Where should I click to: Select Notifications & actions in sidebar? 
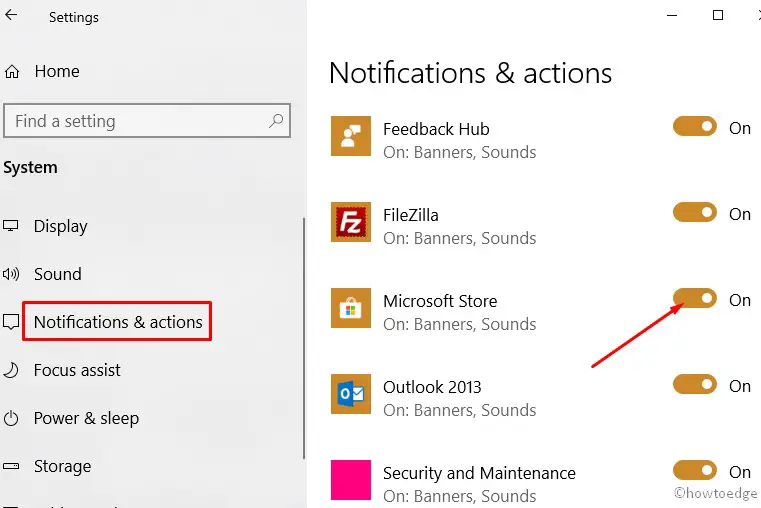pos(118,322)
